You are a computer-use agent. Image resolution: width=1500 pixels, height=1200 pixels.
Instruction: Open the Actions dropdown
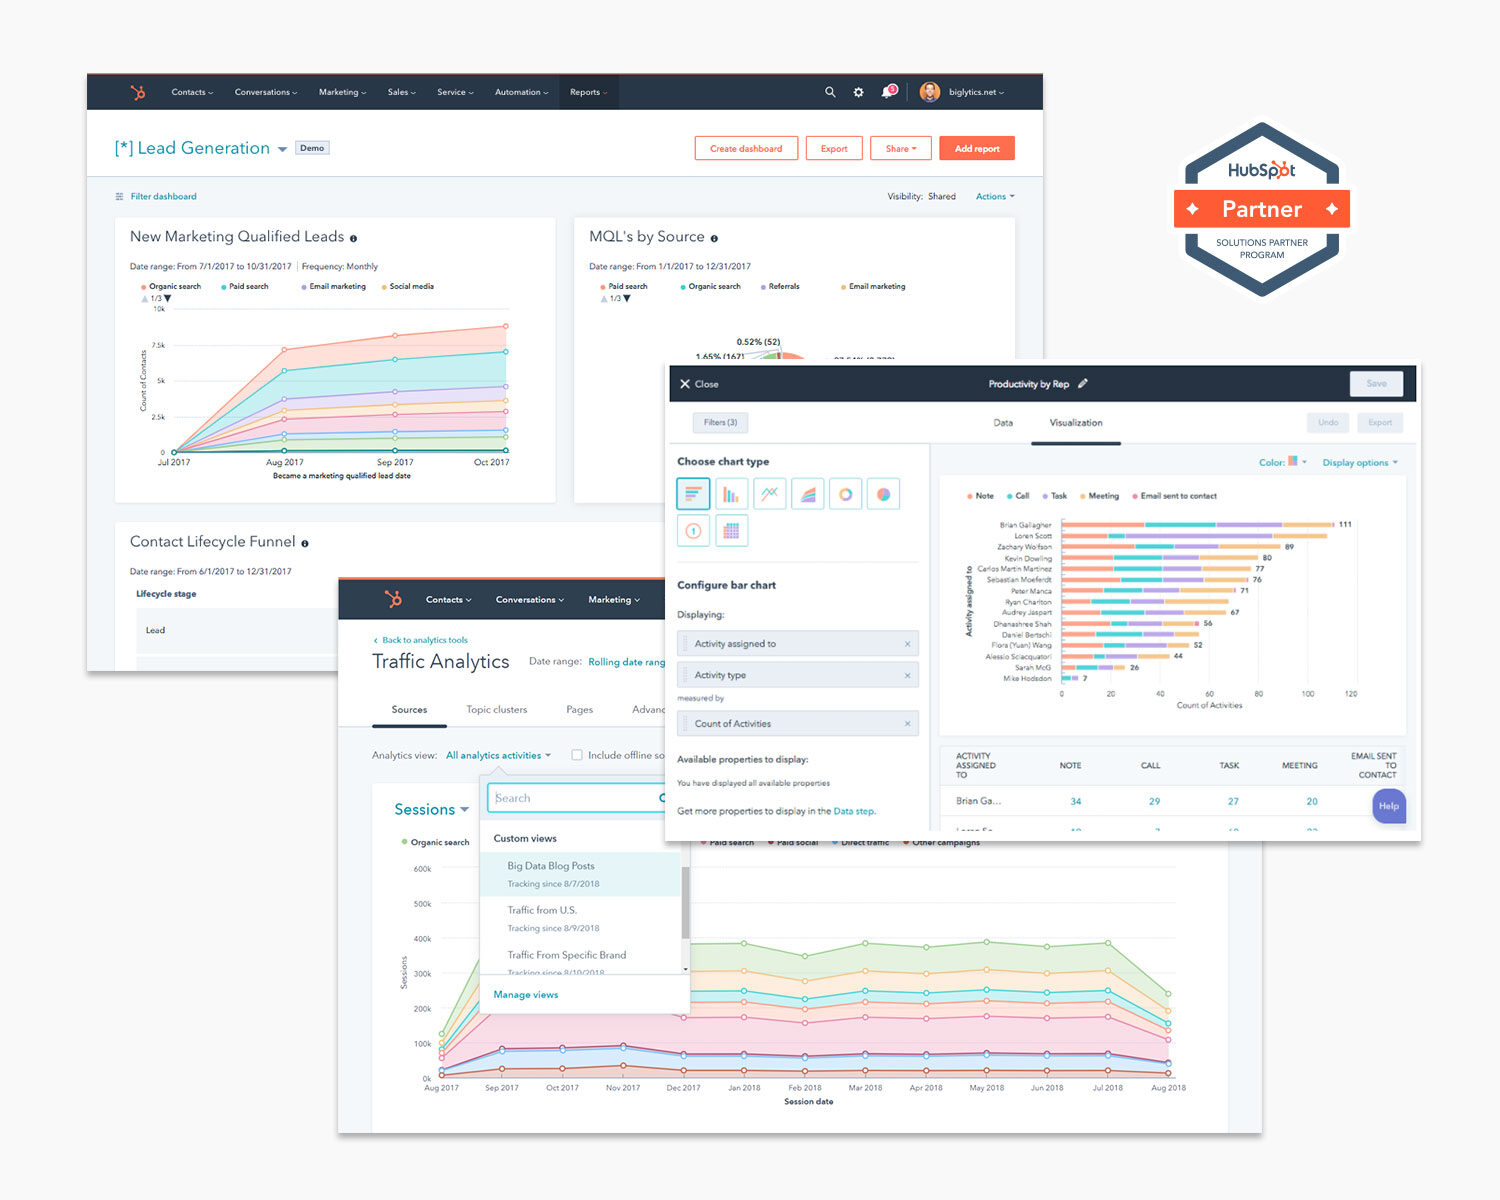click(995, 196)
